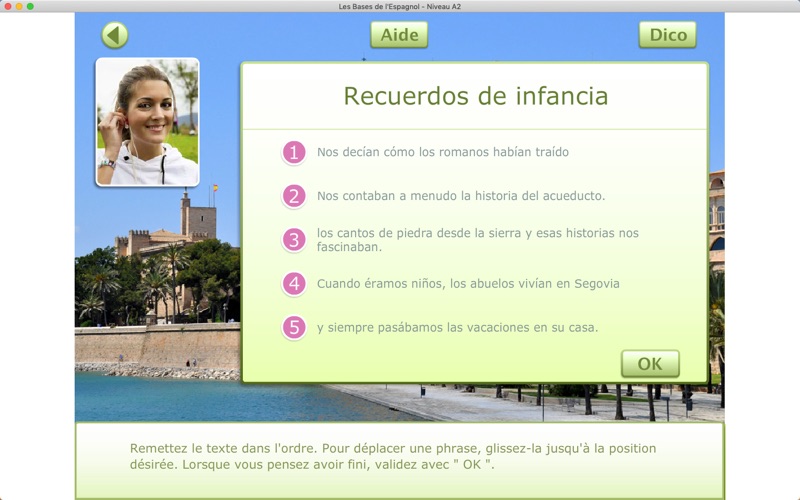800x500 pixels.
Task: Click the sentence 'y siempre pasábamos las vacaciones'
Action: tap(457, 327)
